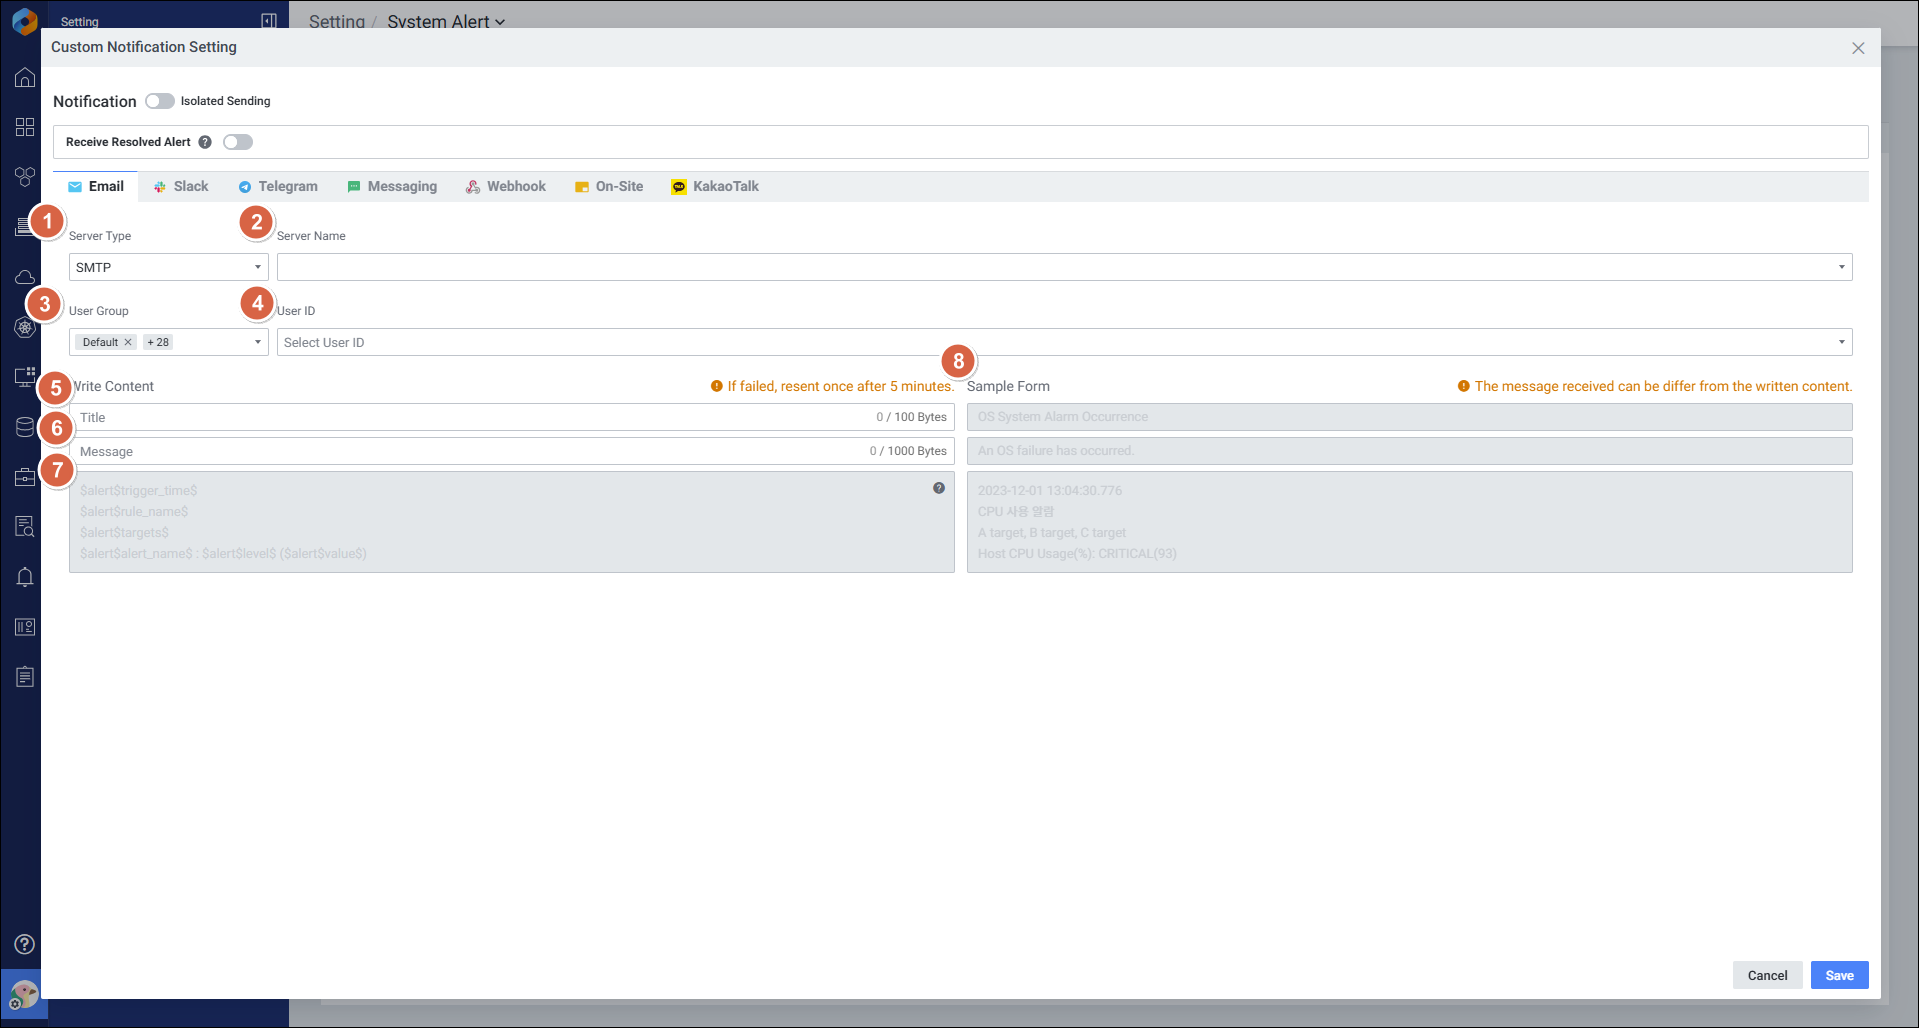Viewport: 1919px width, 1028px height.
Task: Click help icon in message template box
Action: [x=938, y=488]
